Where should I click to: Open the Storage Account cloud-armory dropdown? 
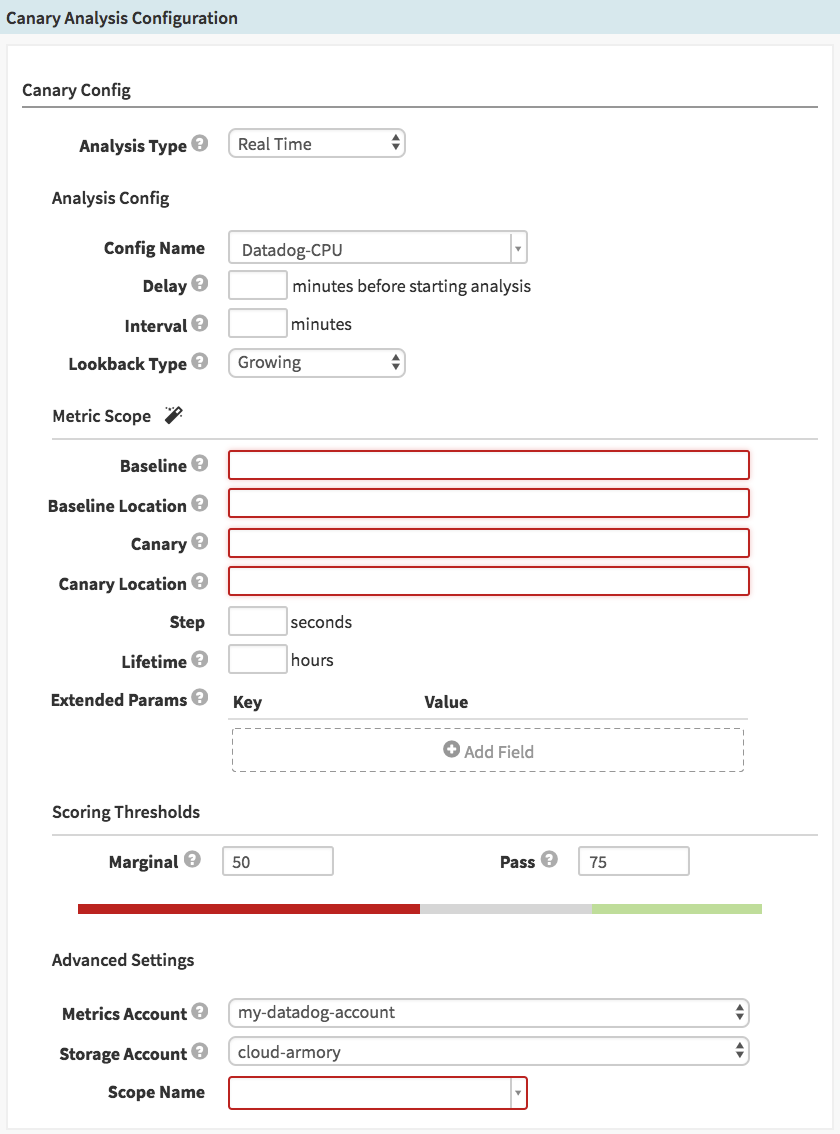click(488, 1052)
